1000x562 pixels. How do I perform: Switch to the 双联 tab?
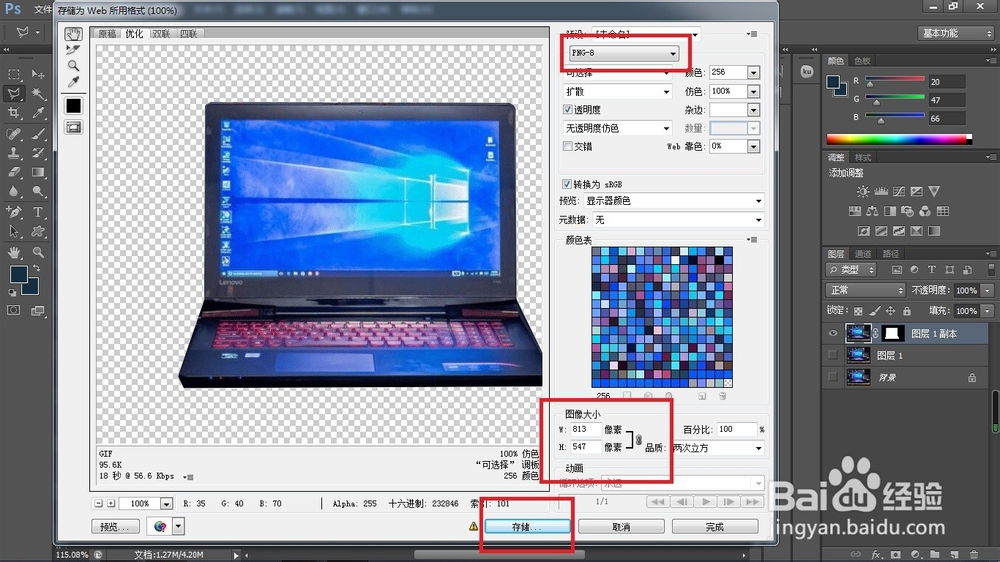click(161, 34)
